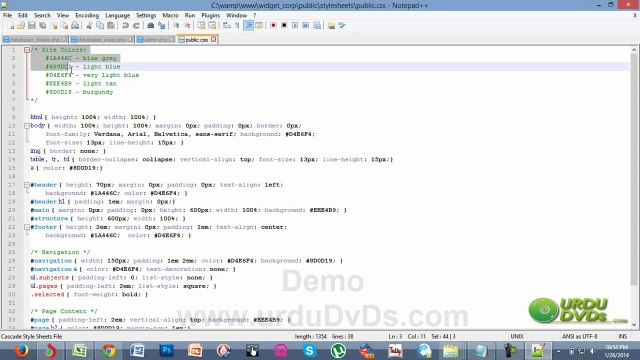This screenshot has height=360, width=640.
Task: Toggle INS insert mode in status bar
Action: coord(622,337)
